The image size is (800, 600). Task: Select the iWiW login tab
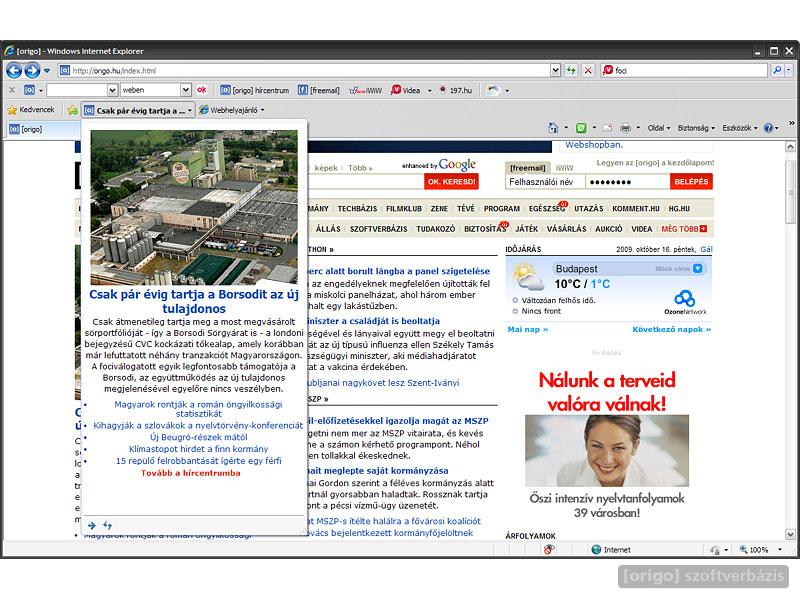[x=564, y=168]
